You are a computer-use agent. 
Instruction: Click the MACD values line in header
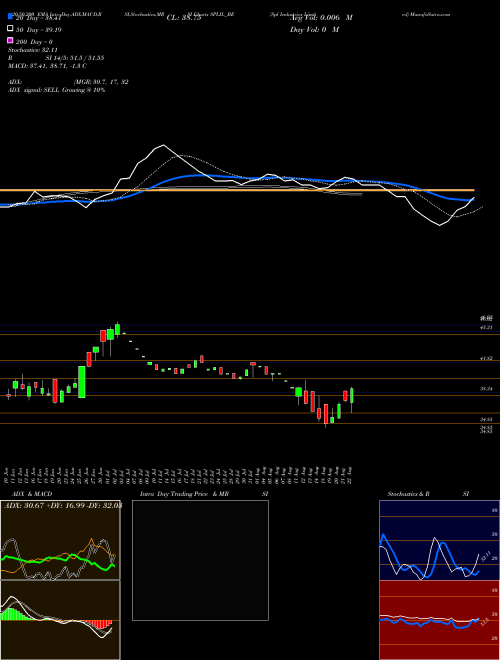tap(47, 66)
